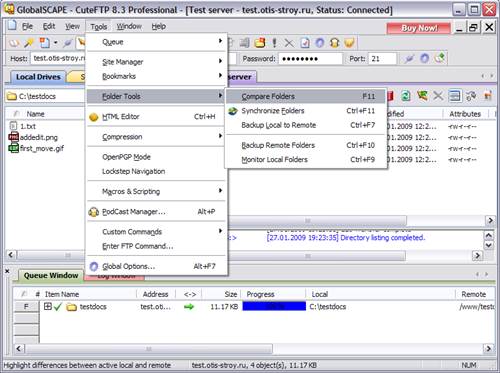Click the orange icon at remote toolbar end
Screen dimensions: 500x373
pyautogui.click(x=488, y=96)
